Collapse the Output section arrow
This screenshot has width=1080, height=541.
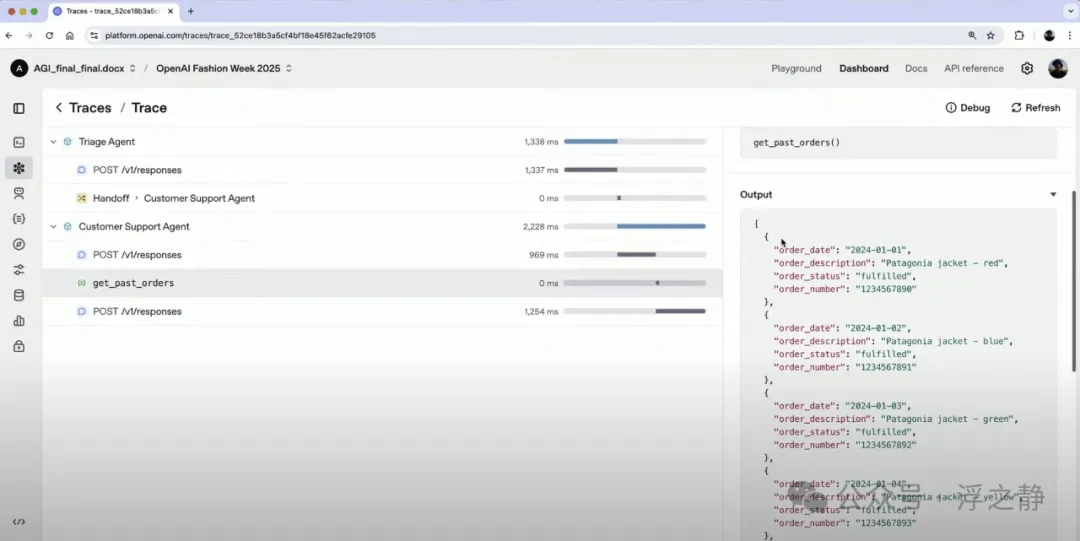click(1053, 194)
